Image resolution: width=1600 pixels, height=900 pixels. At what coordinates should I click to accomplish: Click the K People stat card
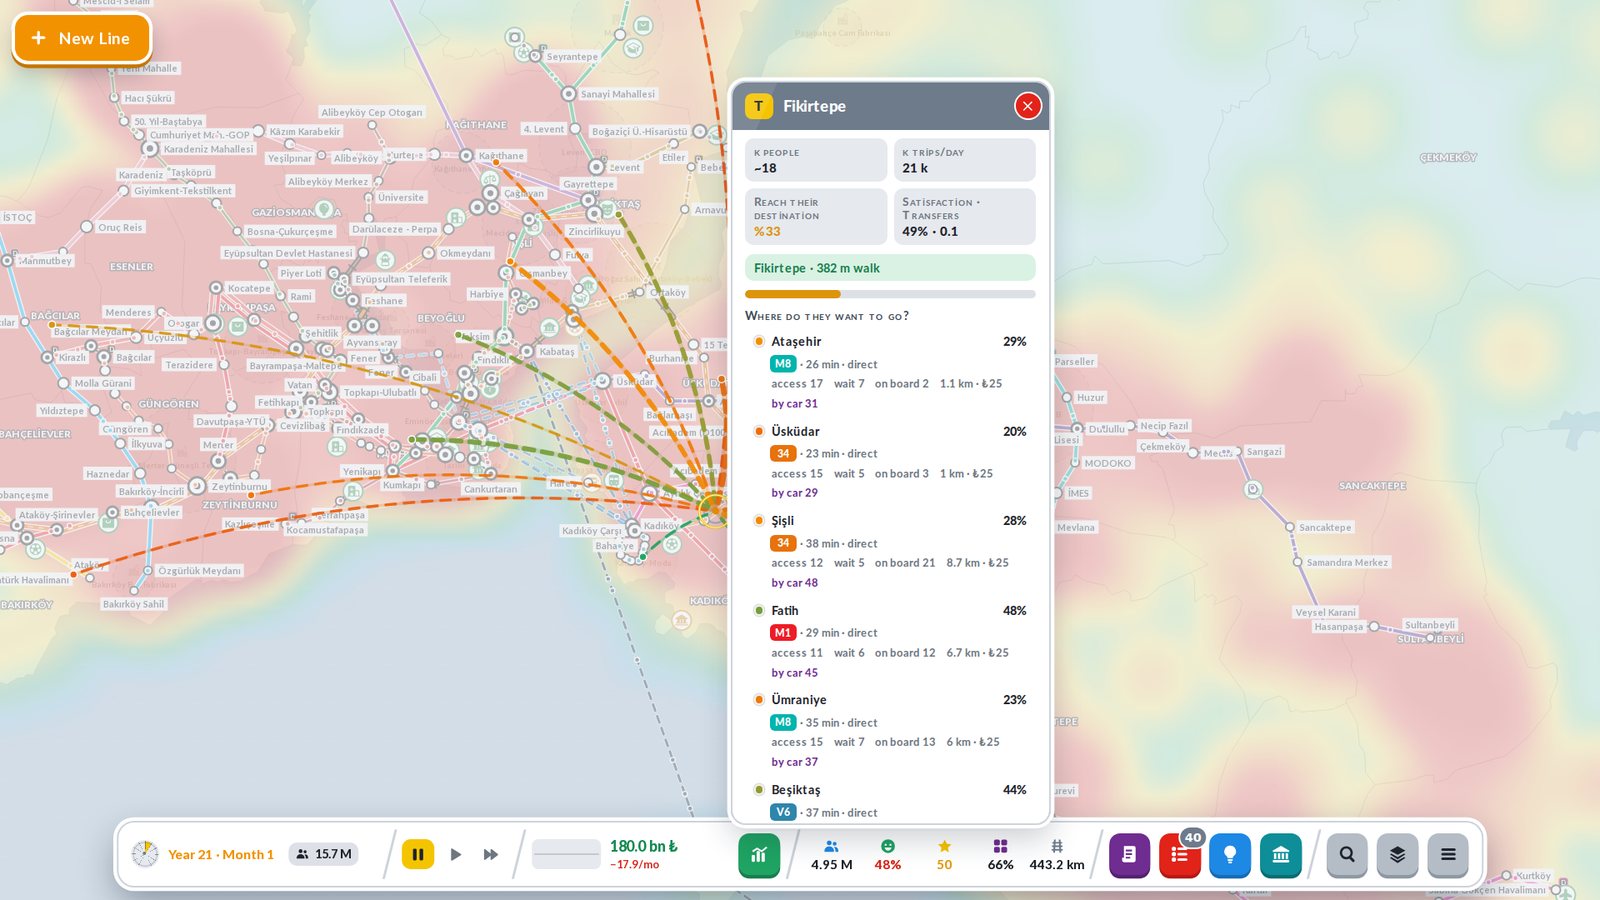(x=816, y=160)
